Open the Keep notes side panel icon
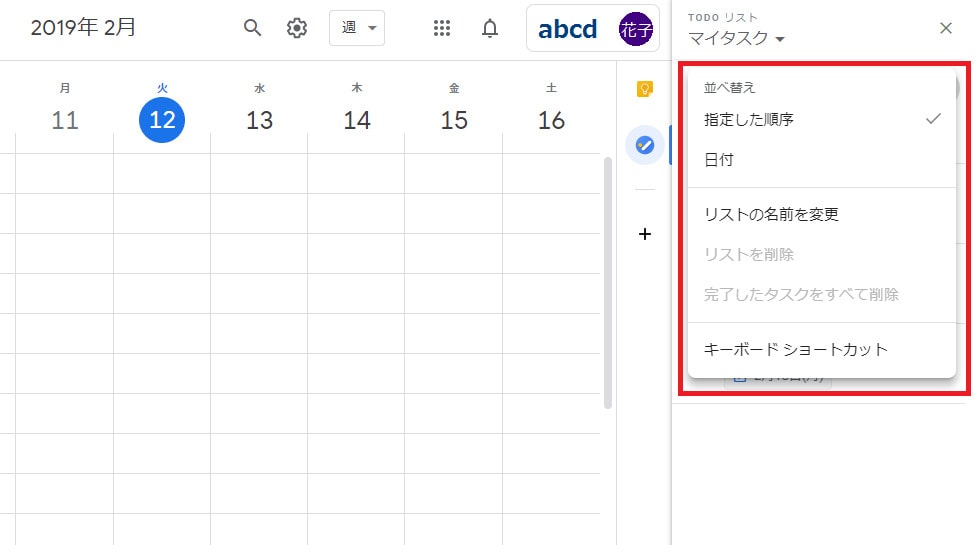 point(645,89)
